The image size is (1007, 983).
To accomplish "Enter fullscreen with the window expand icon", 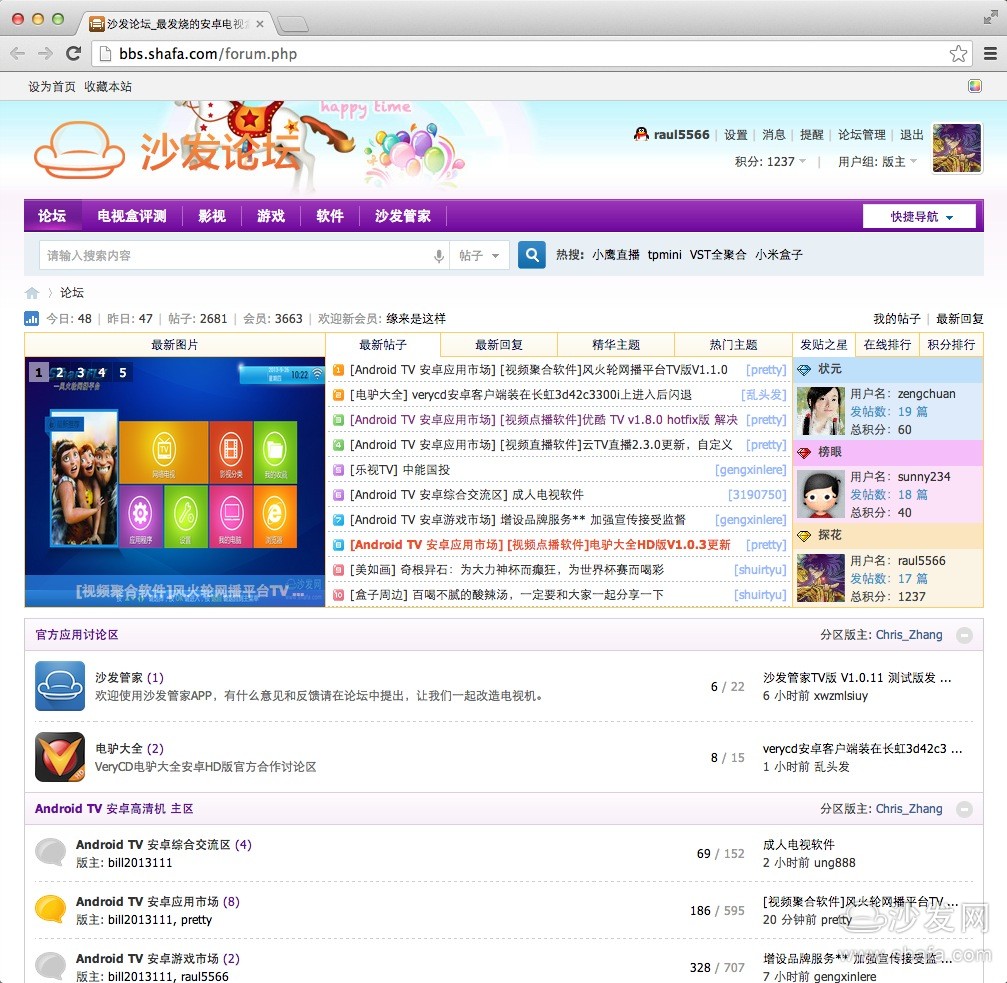I will [990, 18].
